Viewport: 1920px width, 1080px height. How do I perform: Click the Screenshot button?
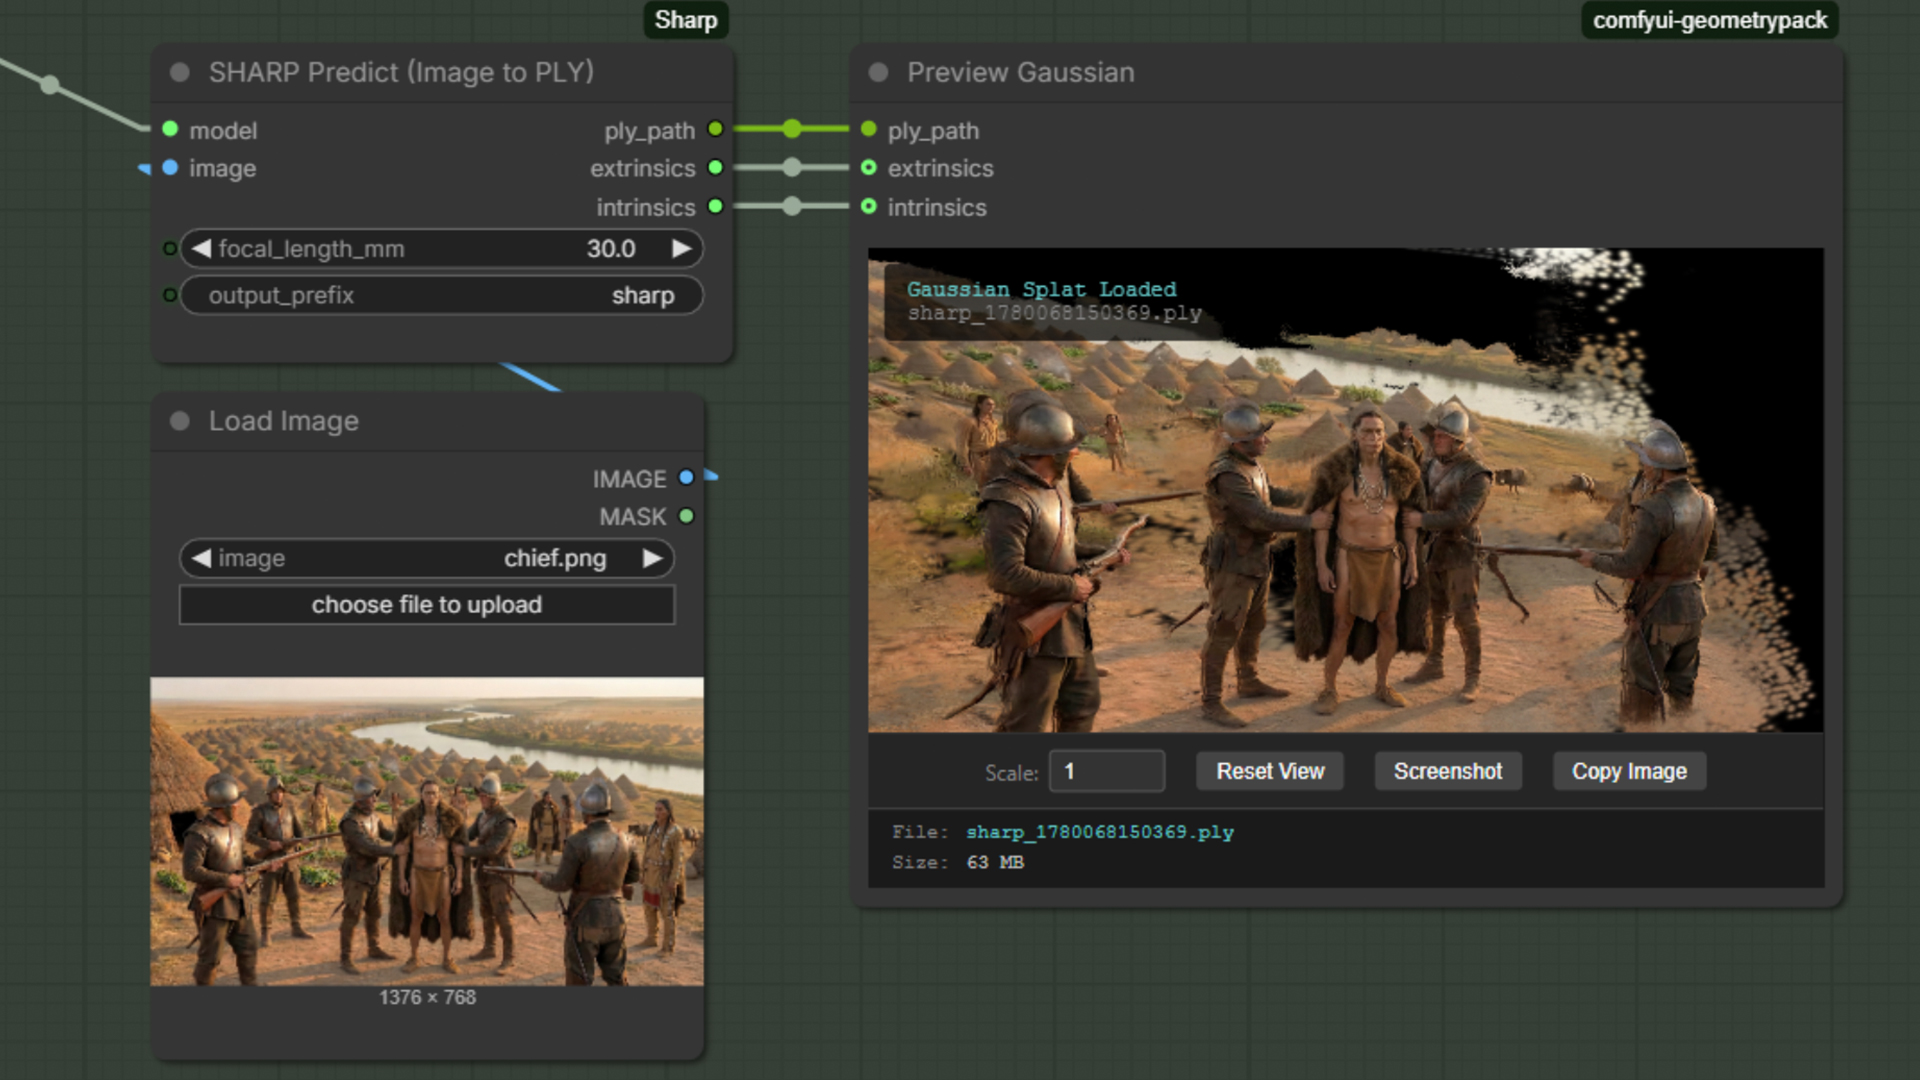coord(1448,771)
